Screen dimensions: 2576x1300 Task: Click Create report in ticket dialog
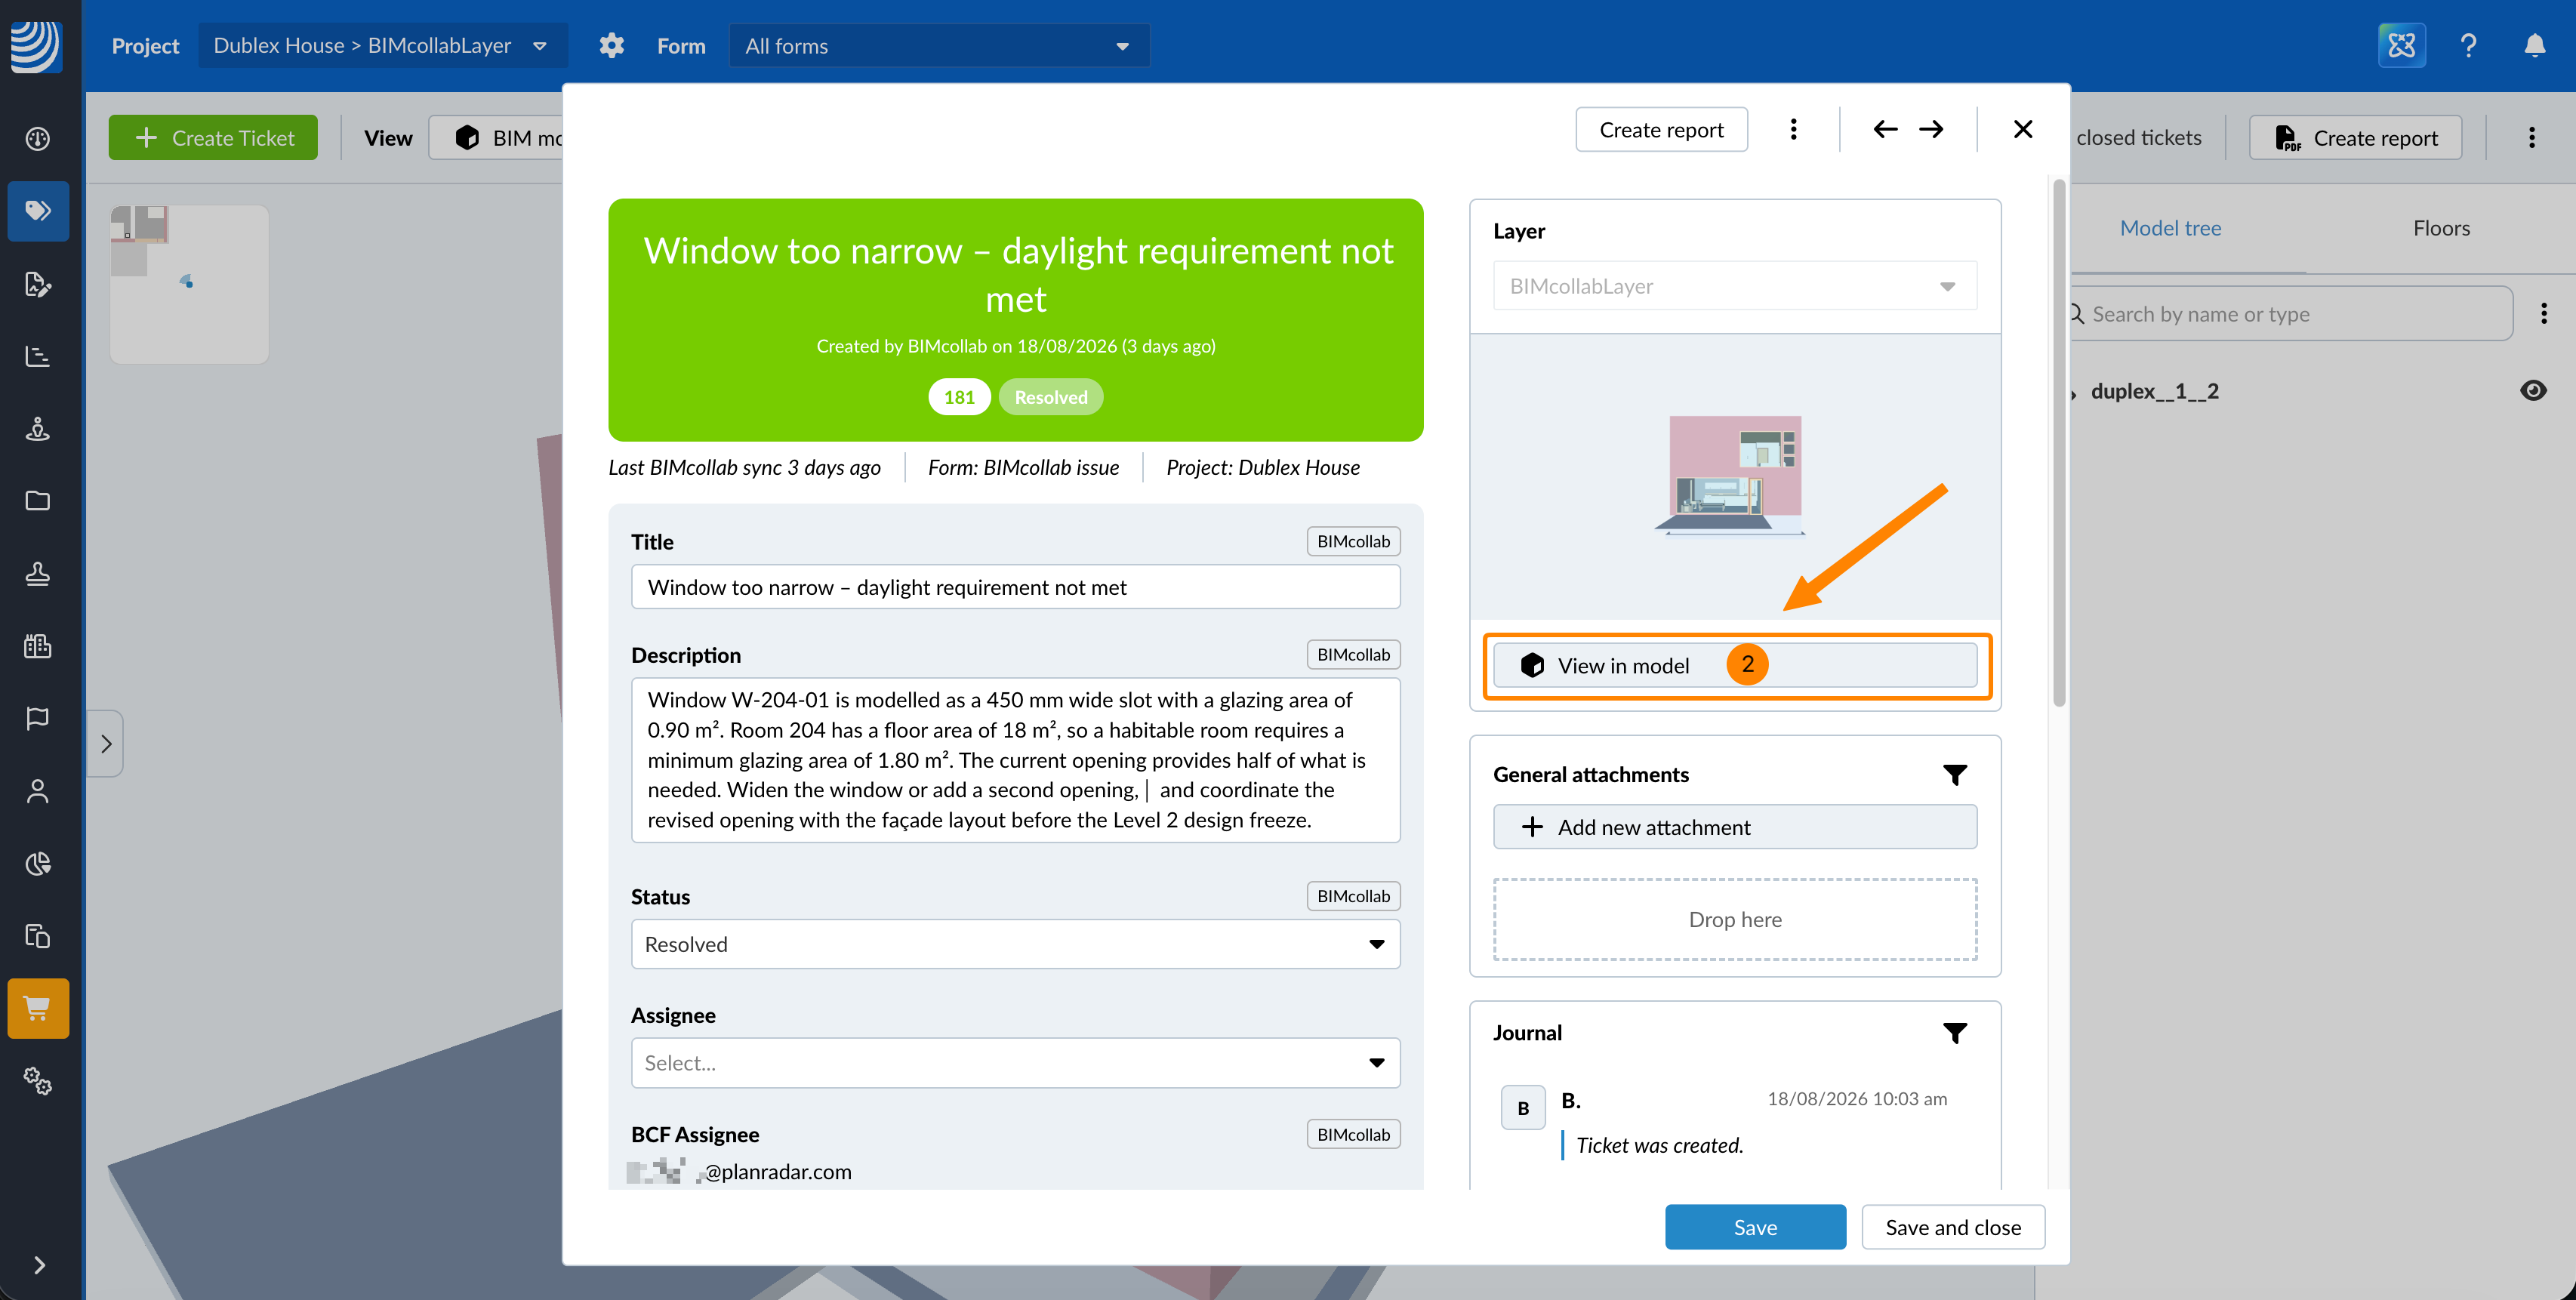1661,130
